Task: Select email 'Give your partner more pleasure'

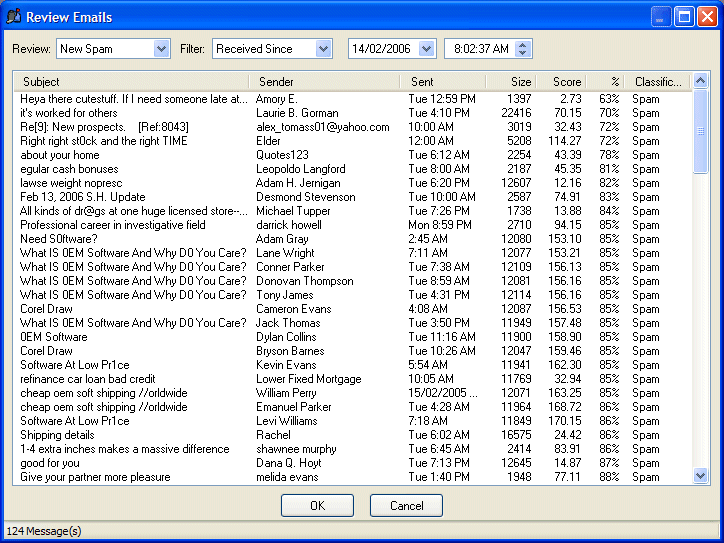Action: (x=95, y=477)
